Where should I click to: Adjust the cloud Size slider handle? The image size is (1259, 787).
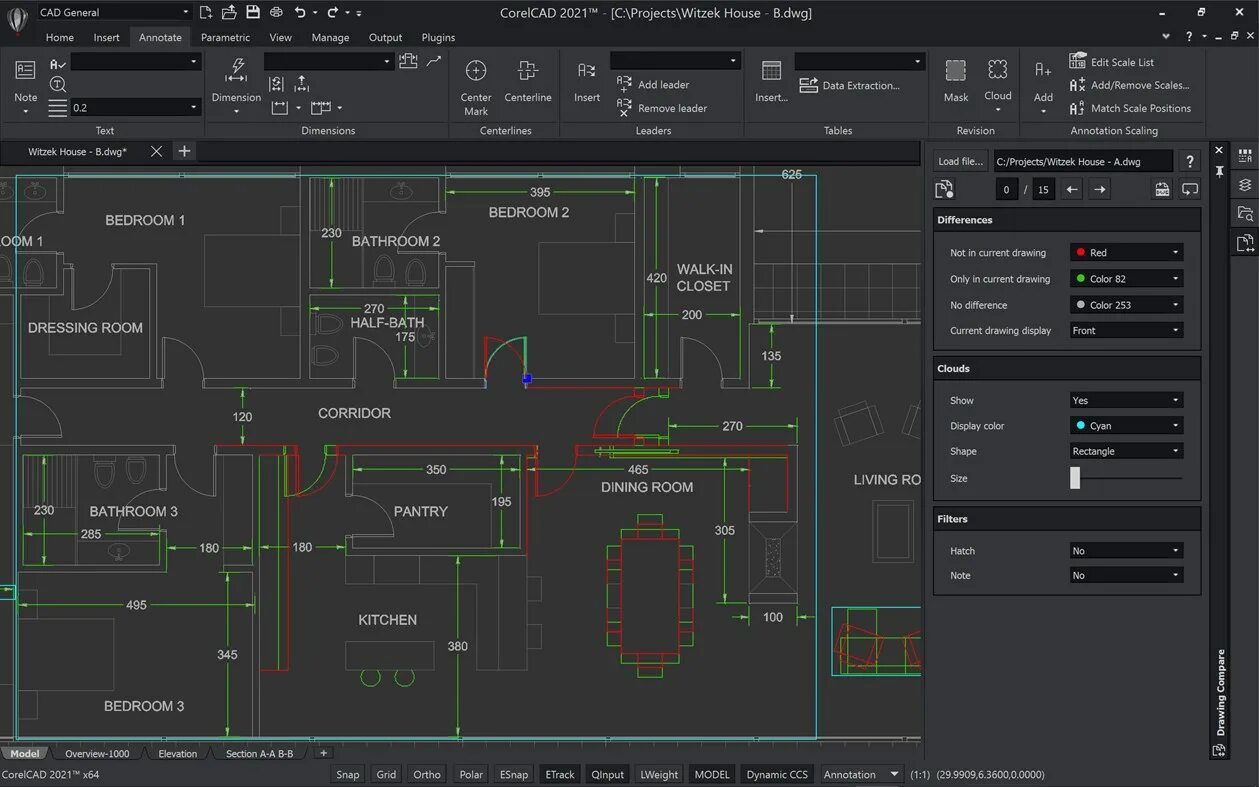click(1075, 478)
